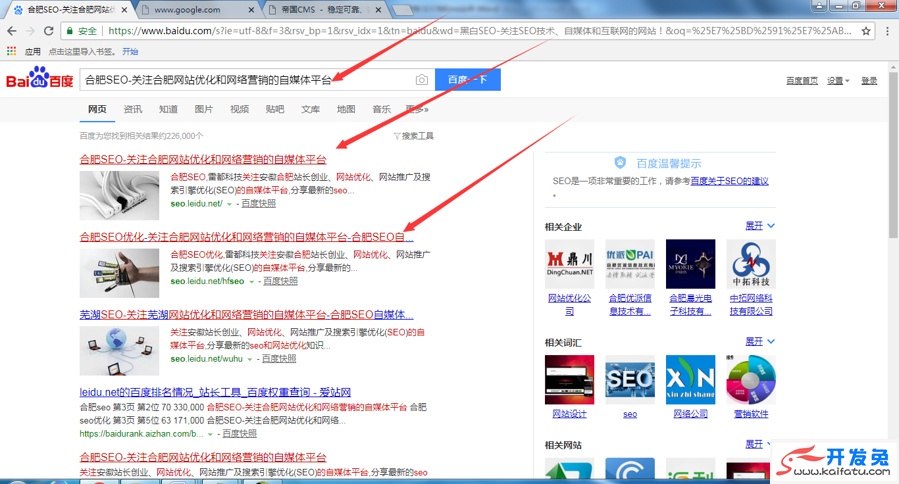Open dropdown arrow next to seo.leidu.net/wuhu

[250, 359]
